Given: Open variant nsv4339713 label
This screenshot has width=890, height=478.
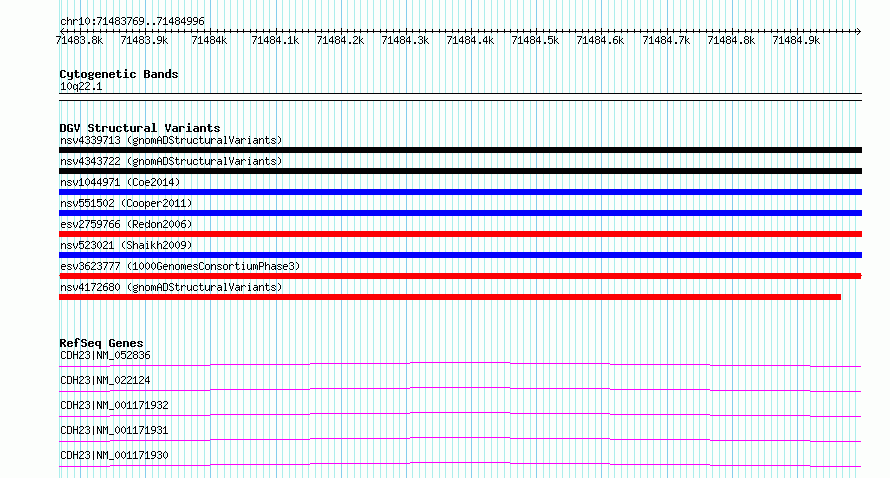Looking at the screenshot, I should (x=171, y=140).
